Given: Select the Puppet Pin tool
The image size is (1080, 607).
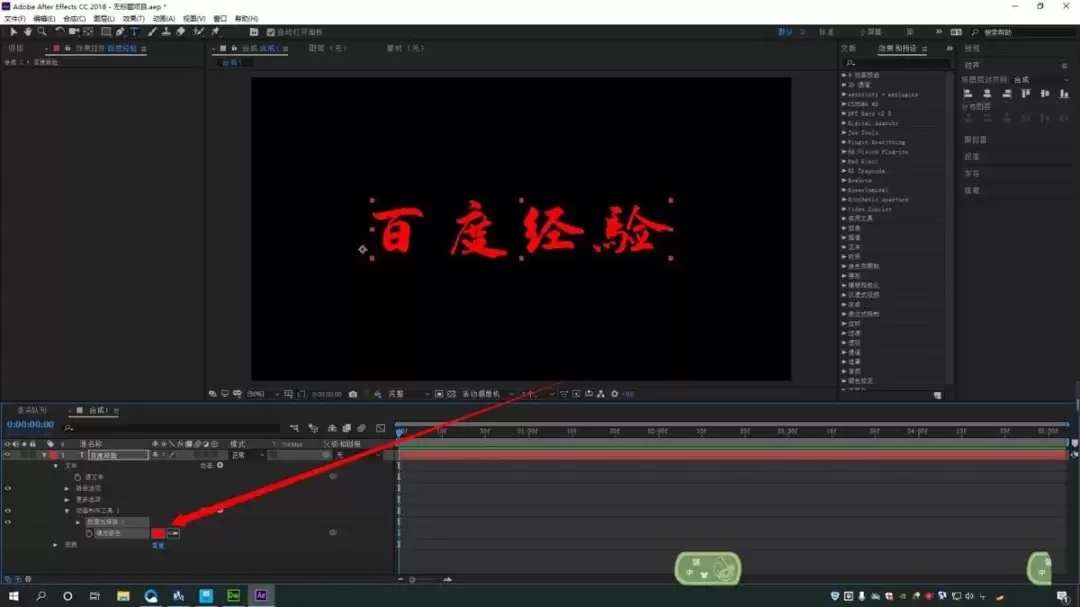Looking at the screenshot, I should click(x=215, y=32).
